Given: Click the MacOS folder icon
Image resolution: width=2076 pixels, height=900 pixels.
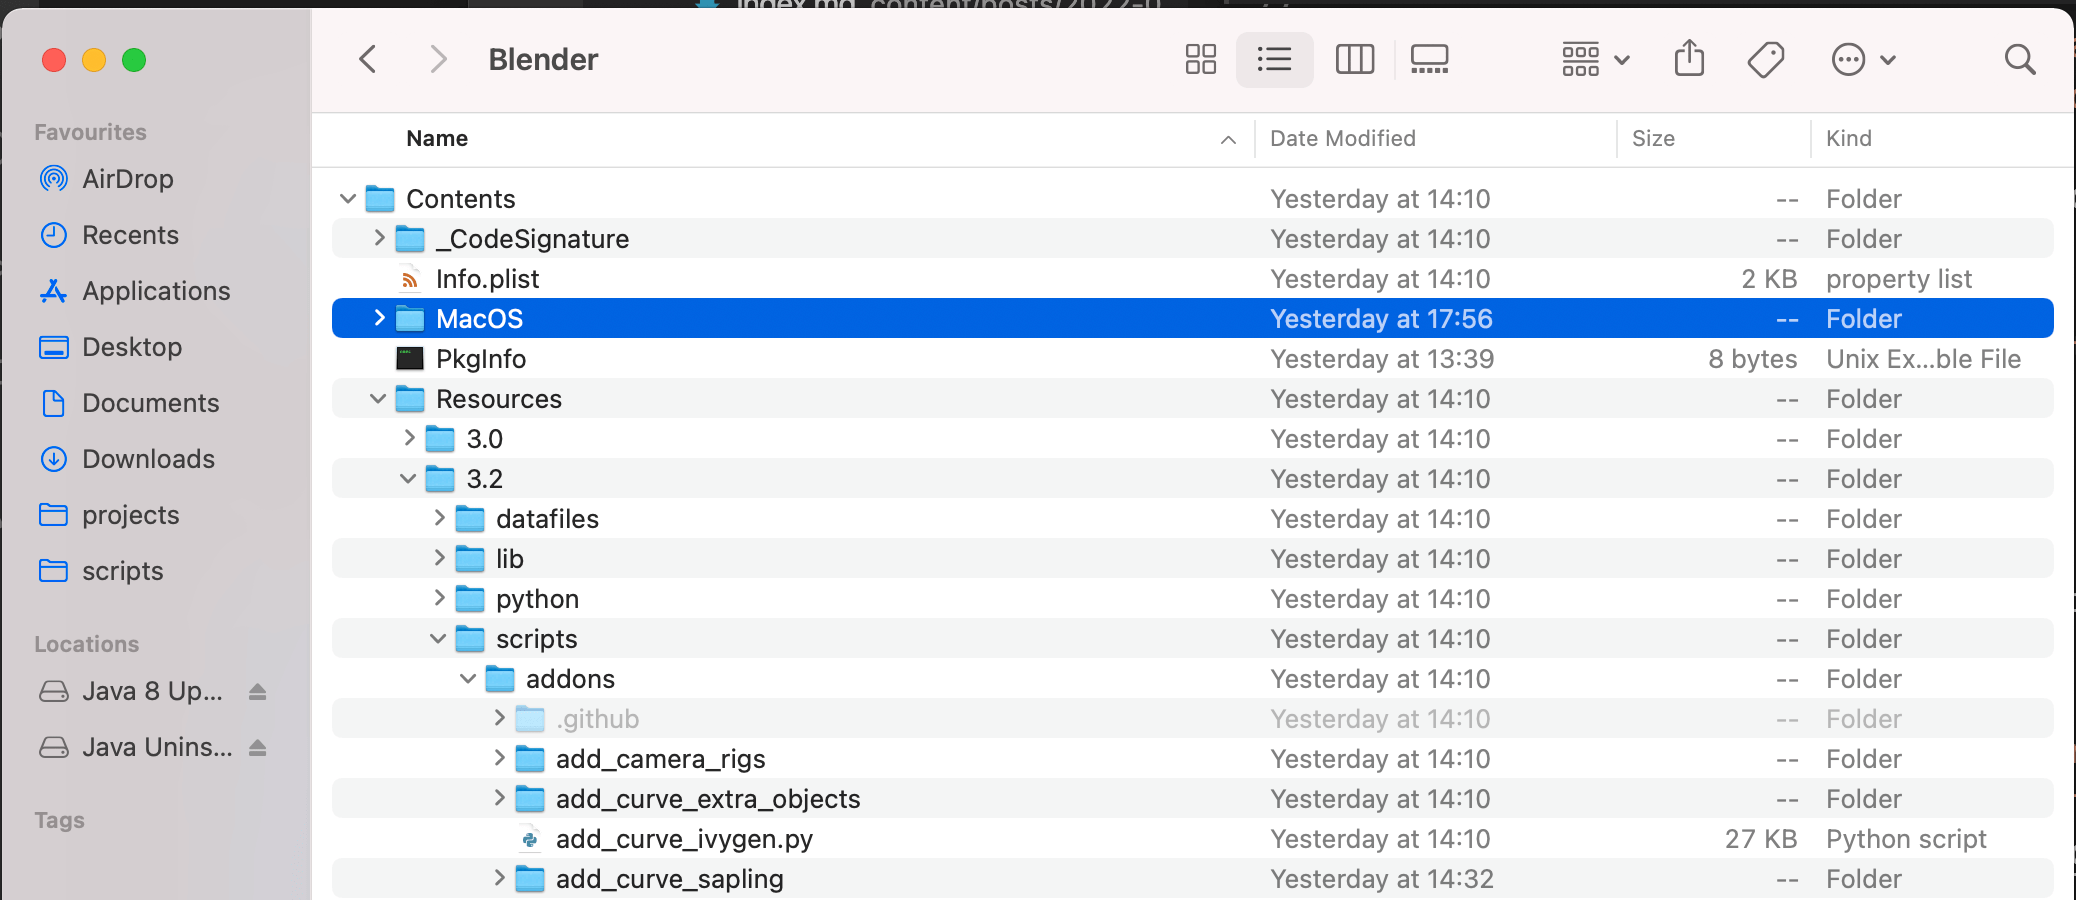Looking at the screenshot, I should (410, 319).
